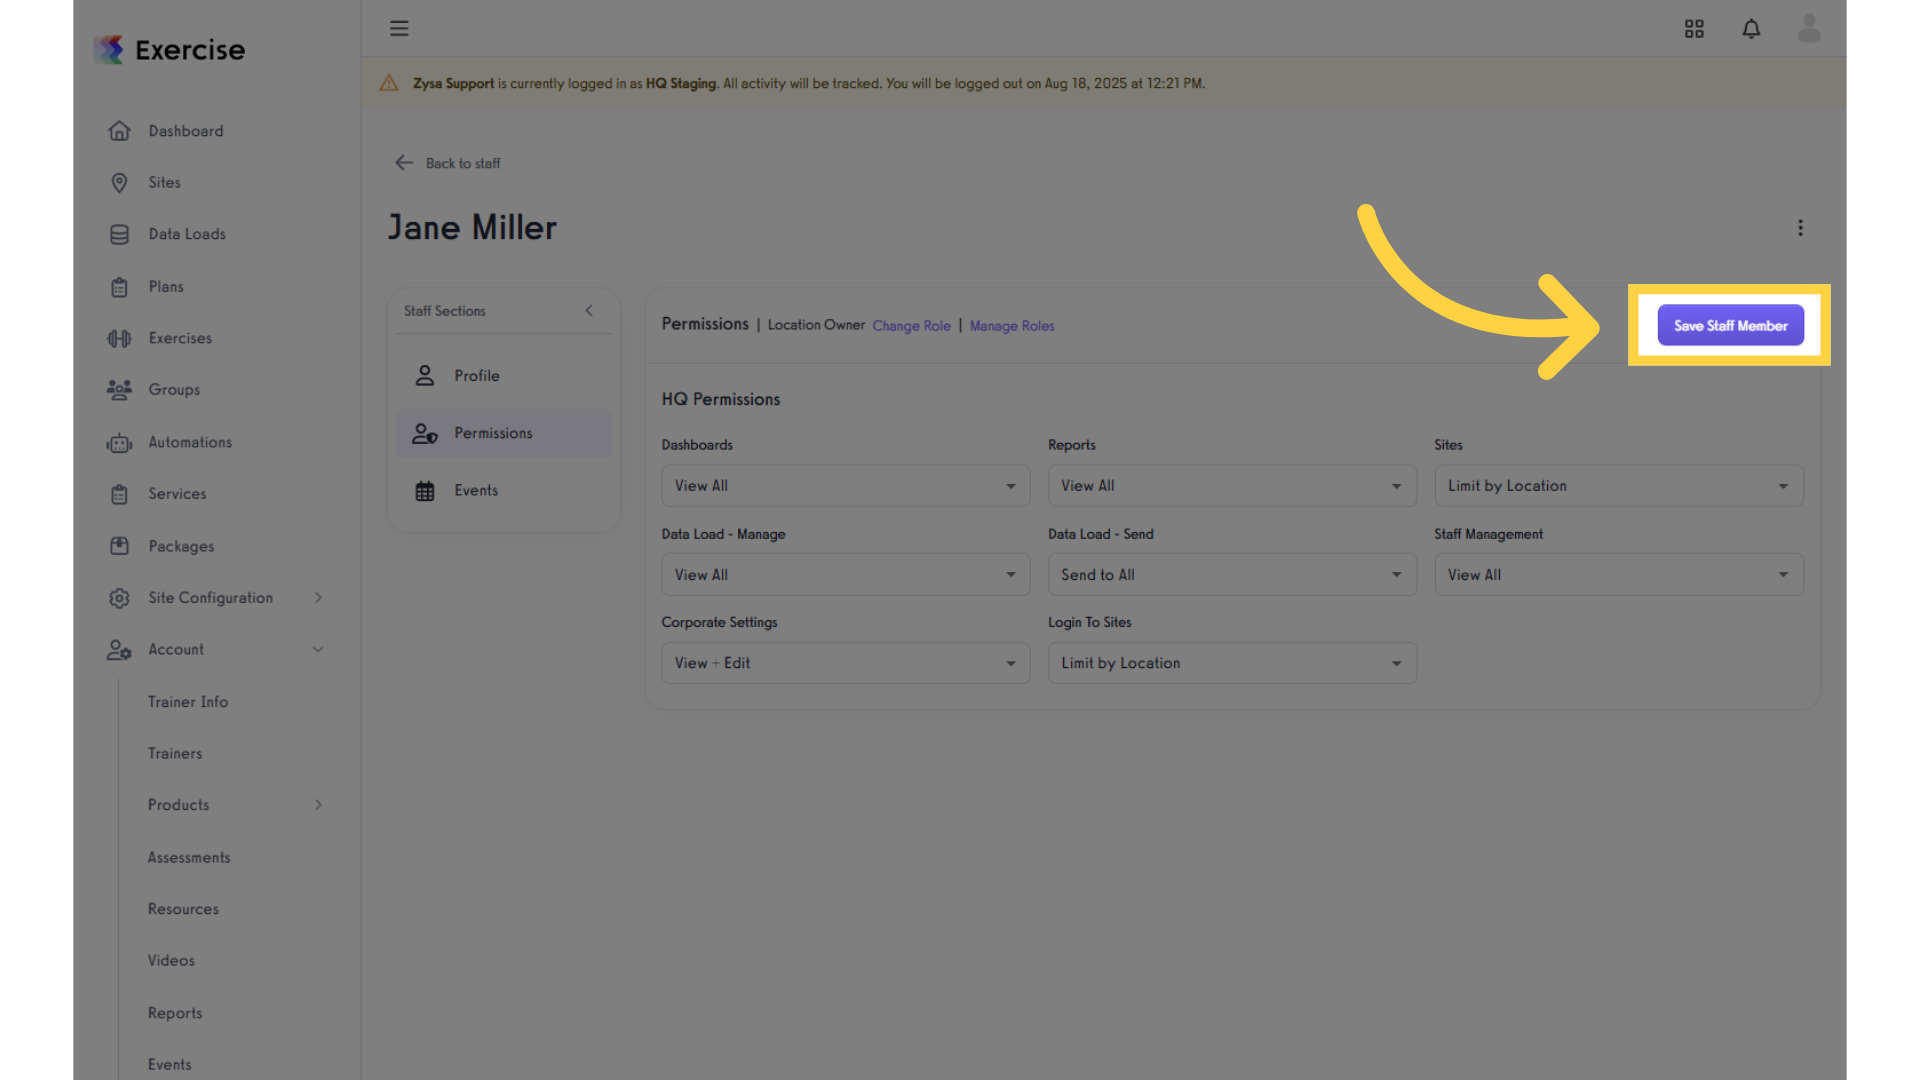Expand the Site Configuration submenu
1920x1080 pixels.
[x=319, y=598]
